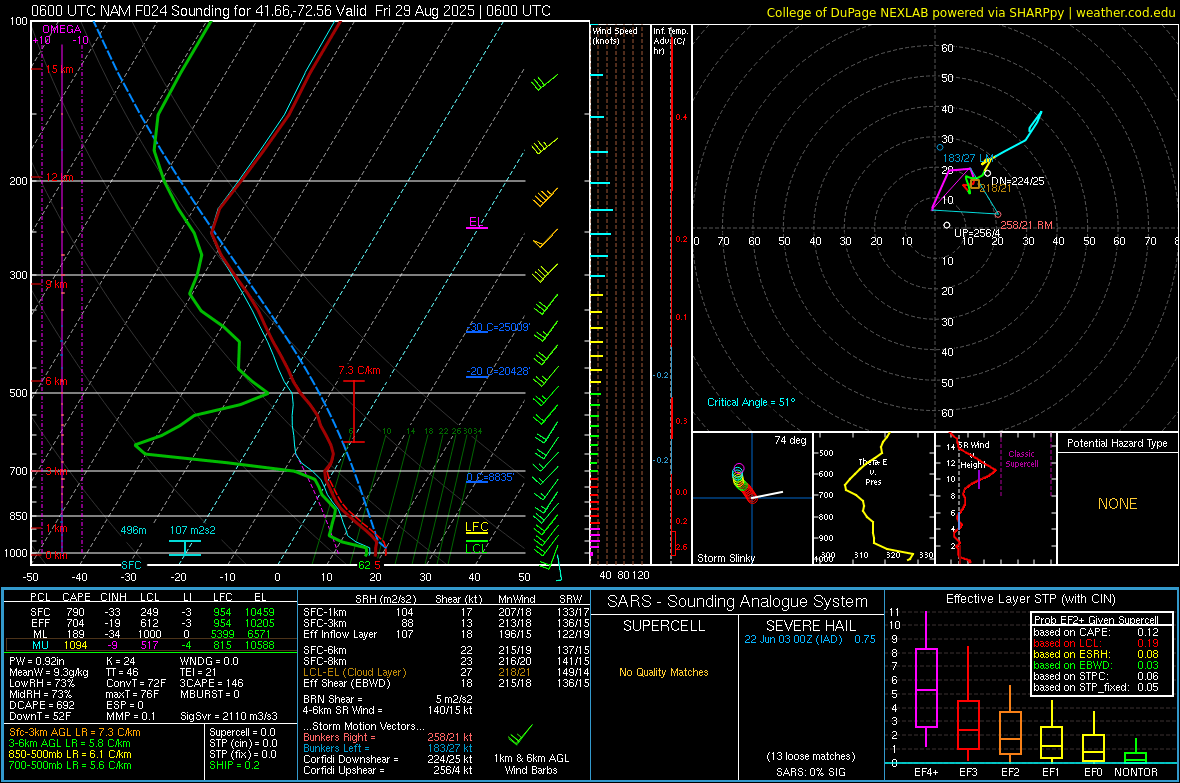Select the SFC parcel row in CAPE table
Image resolution: width=1180 pixels, height=783 pixels.
click(x=151, y=613)
